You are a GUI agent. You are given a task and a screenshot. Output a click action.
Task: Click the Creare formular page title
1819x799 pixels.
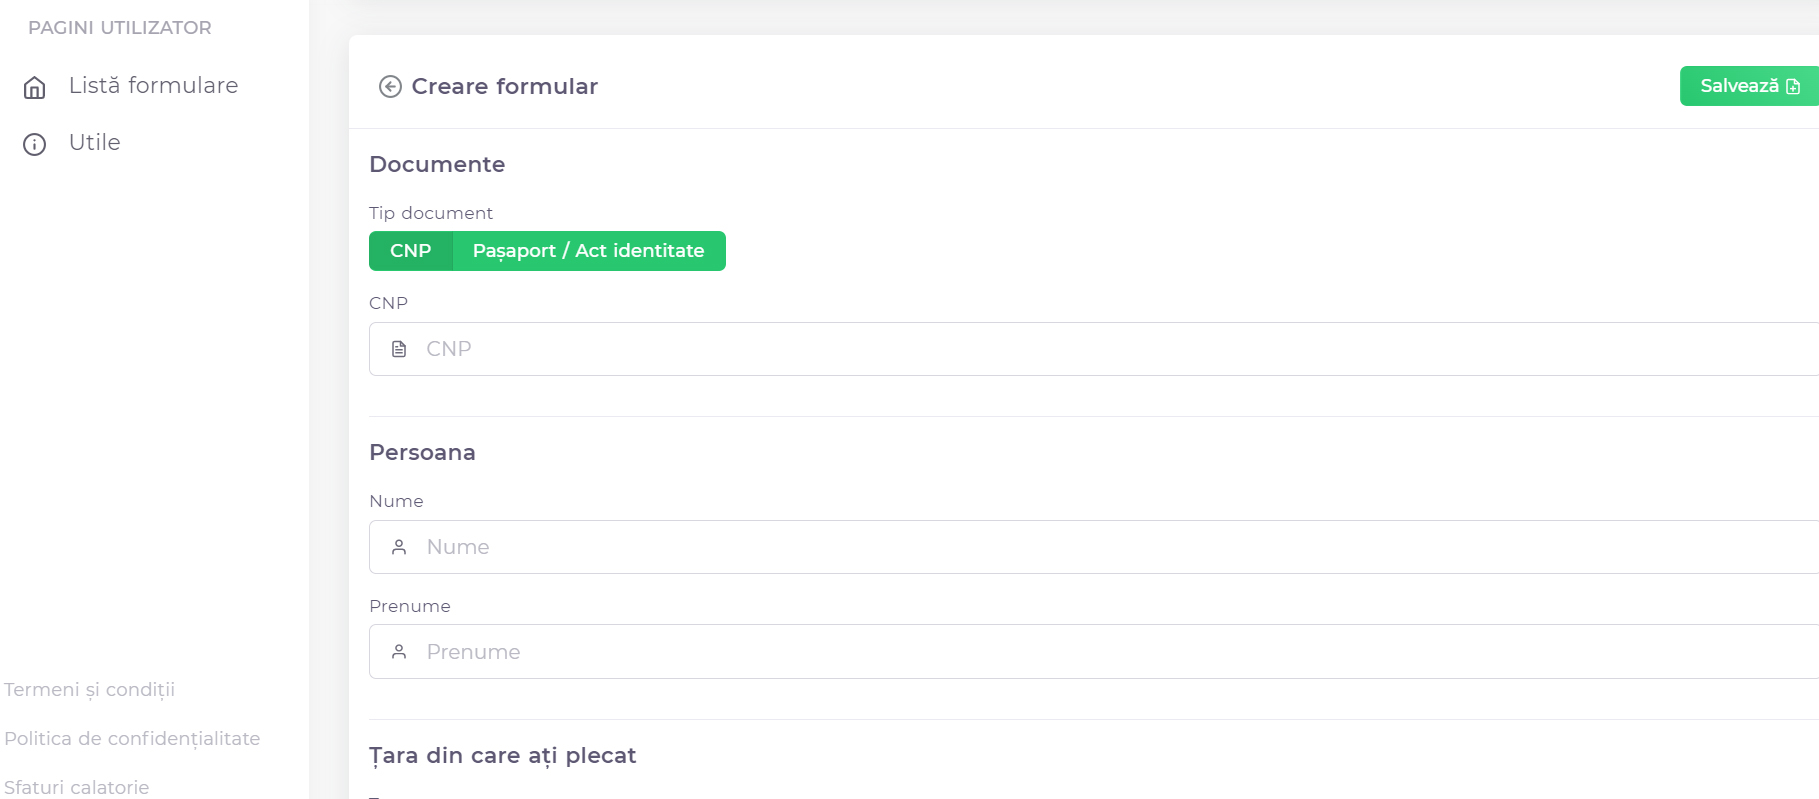[x=504, y=87]
